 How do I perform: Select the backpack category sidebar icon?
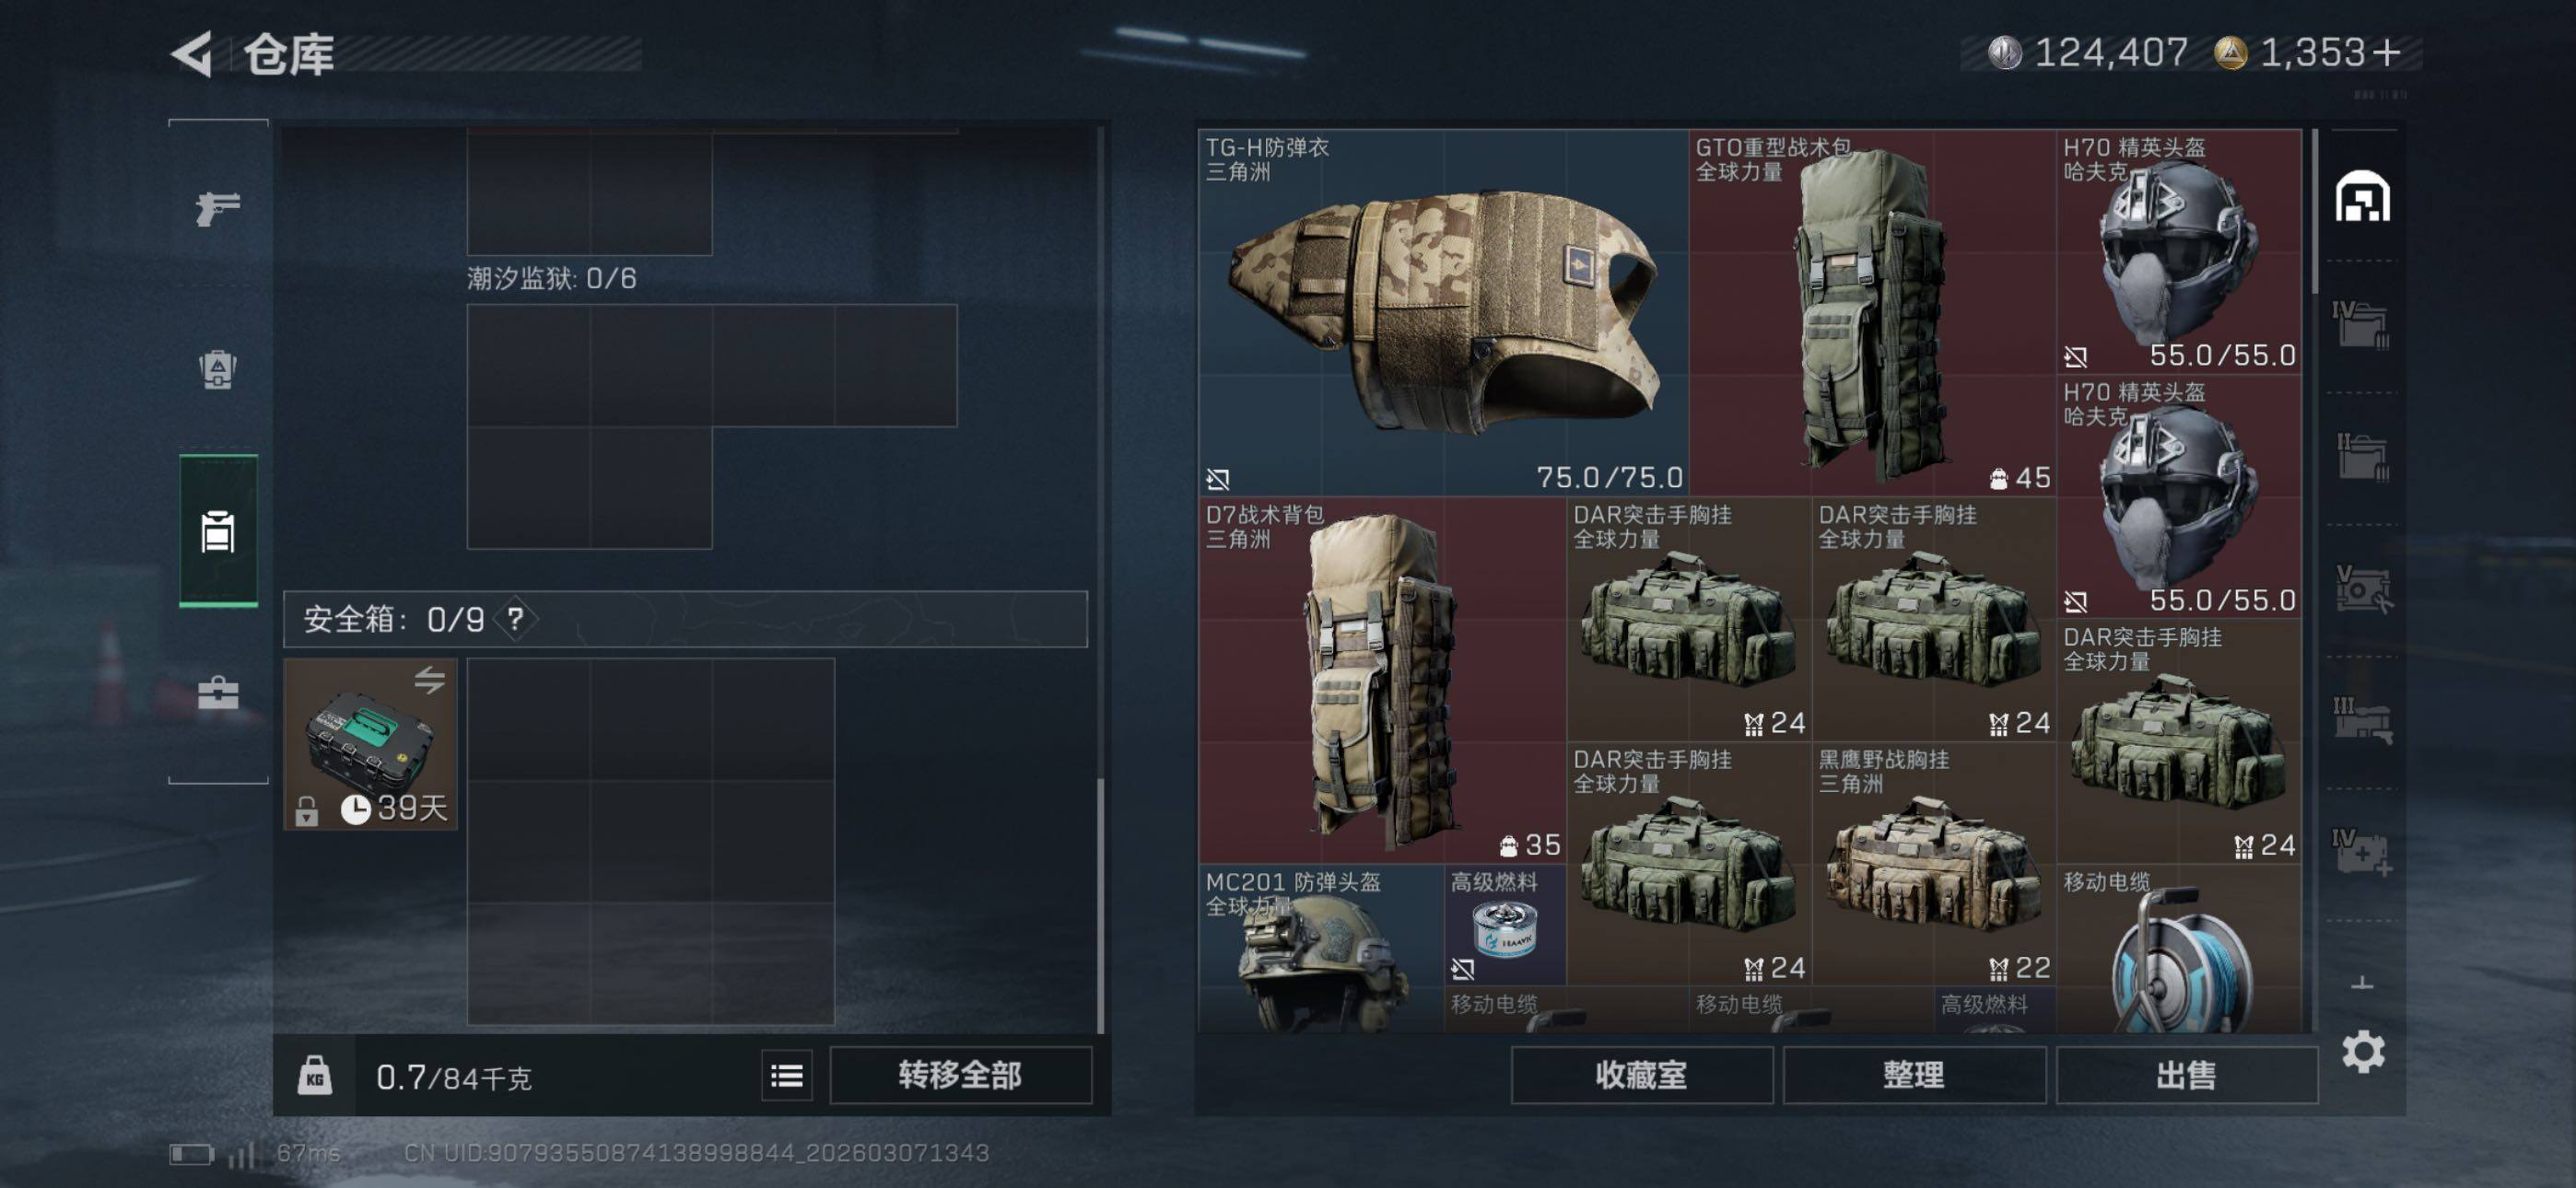pyautogui.click(x=218, y=370)
